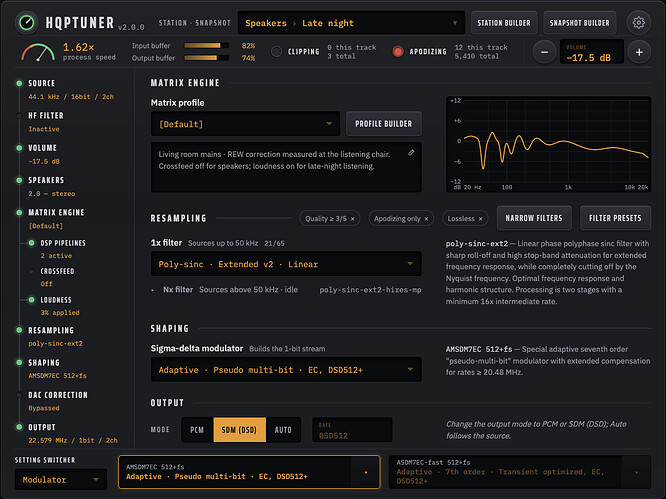This screenshot has height=499, width=666.
Task: Select the DAC Correction stage
Action: (x=58, y=395)
